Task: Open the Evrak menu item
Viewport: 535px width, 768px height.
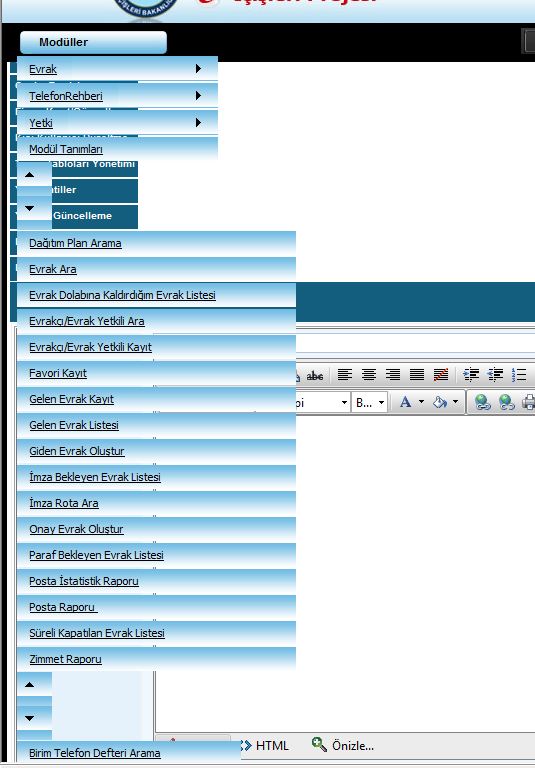Action: [117, 69]
